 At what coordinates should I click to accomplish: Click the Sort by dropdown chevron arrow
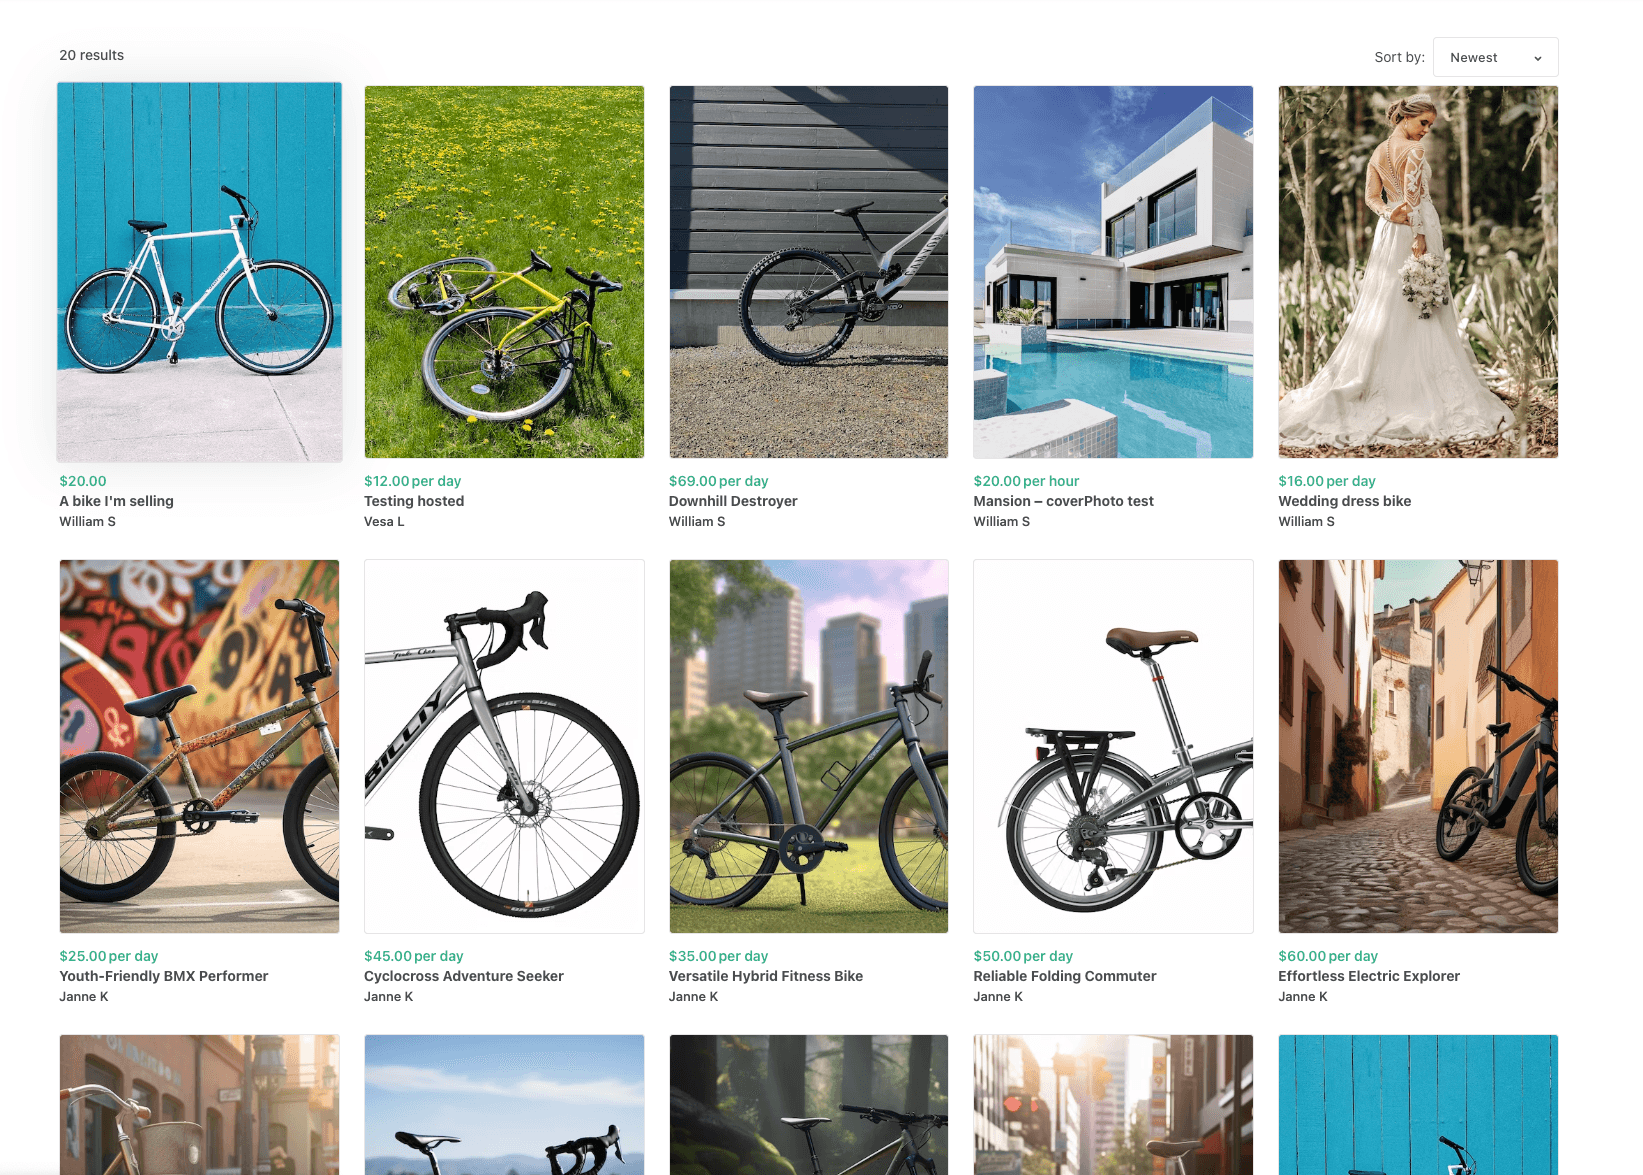click(1538, 58)
